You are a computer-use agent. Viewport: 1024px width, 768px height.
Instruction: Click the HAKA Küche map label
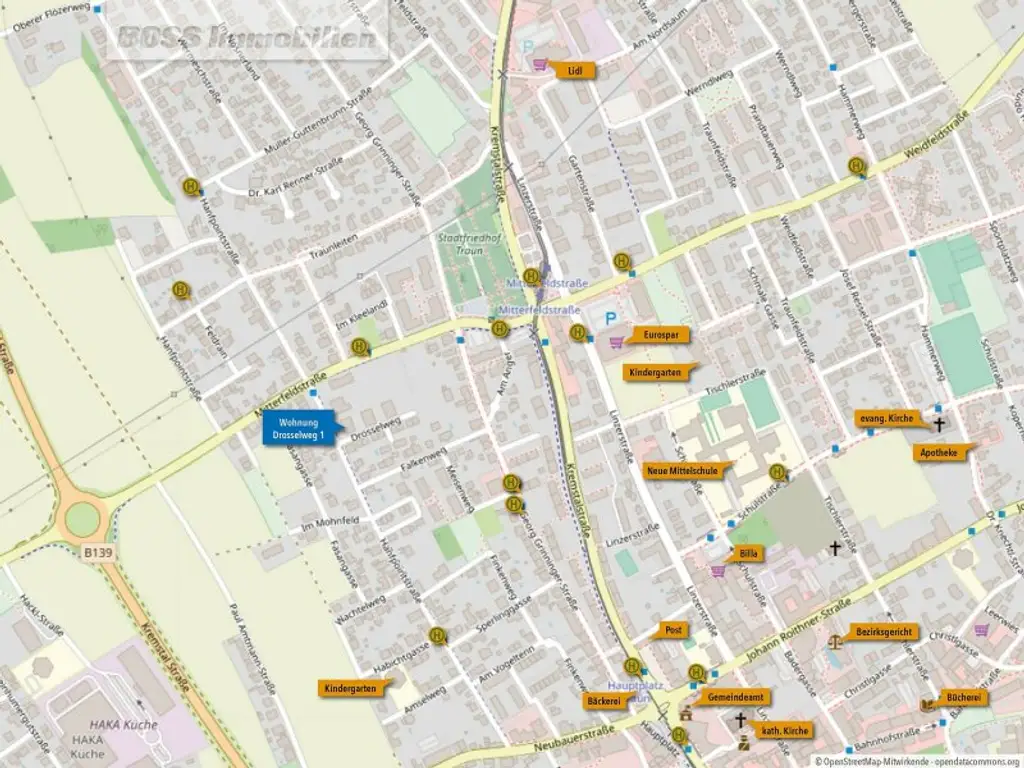tap(123, 724)
